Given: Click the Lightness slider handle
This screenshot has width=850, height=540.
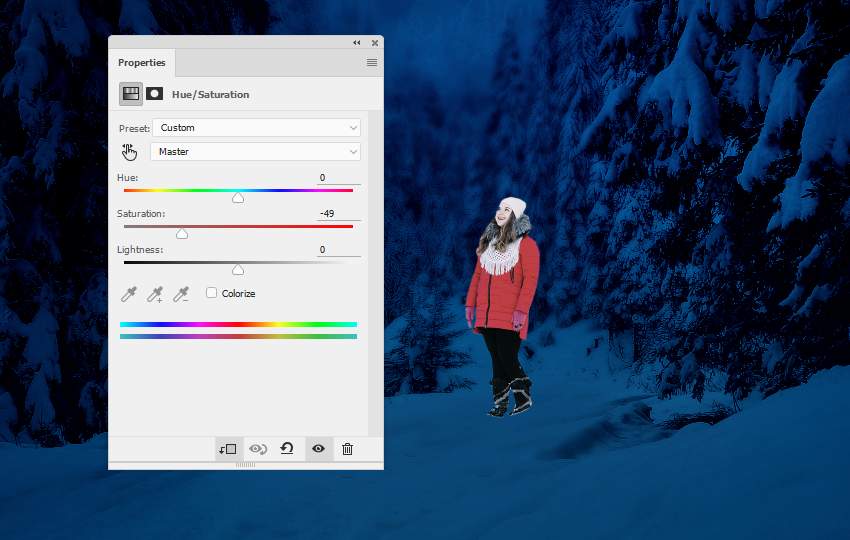Looking at the screenshot, I should pyautogui.click(x=238, y=270).
